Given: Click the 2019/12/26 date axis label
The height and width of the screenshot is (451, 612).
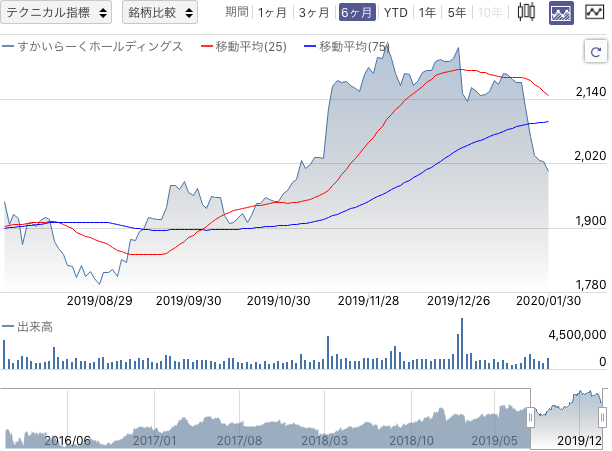Looking at the screenshot, I should [459, 301].
